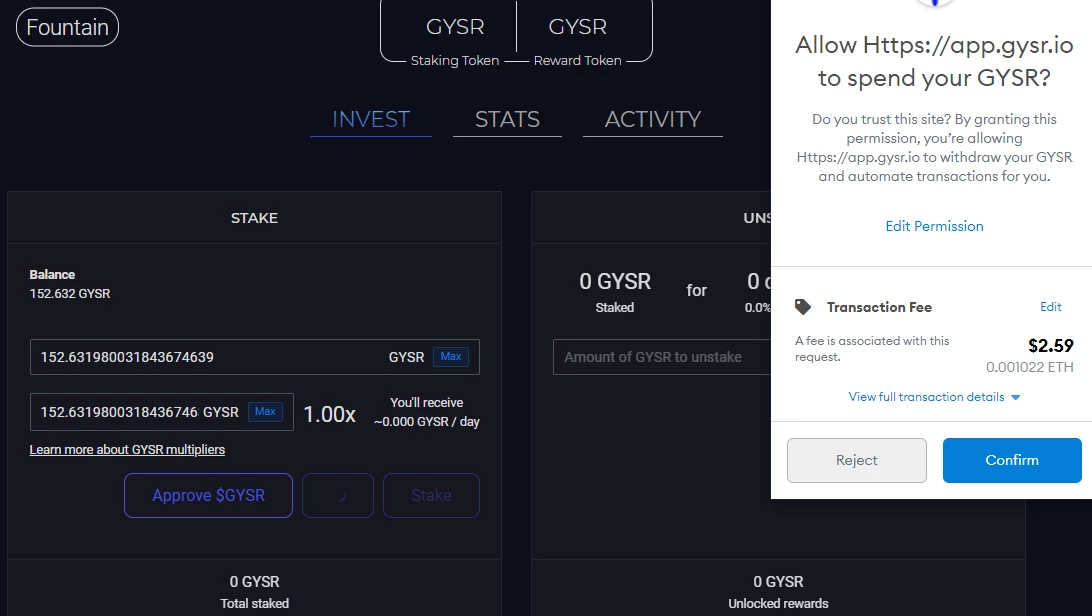Switch to the ACTIVITY tab
Viewport: 1092px width, 616px height.
(653, 120)
